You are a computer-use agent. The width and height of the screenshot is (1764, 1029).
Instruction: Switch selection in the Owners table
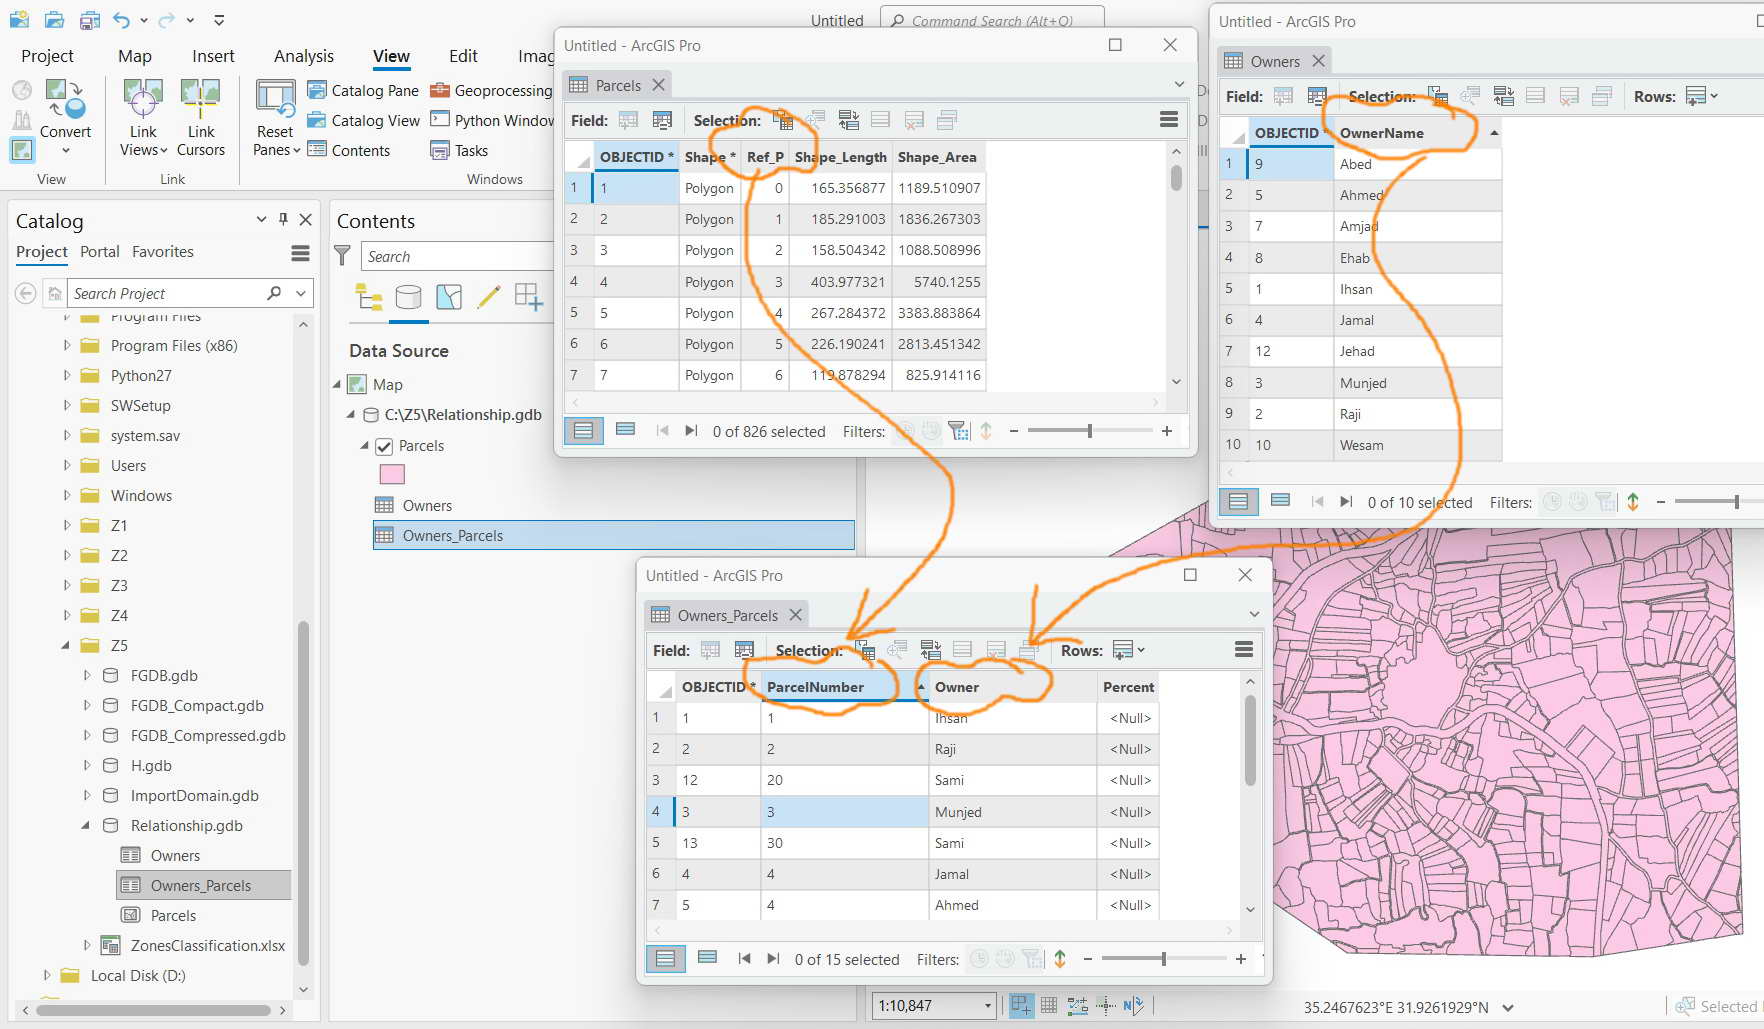tap(1503, 96)
